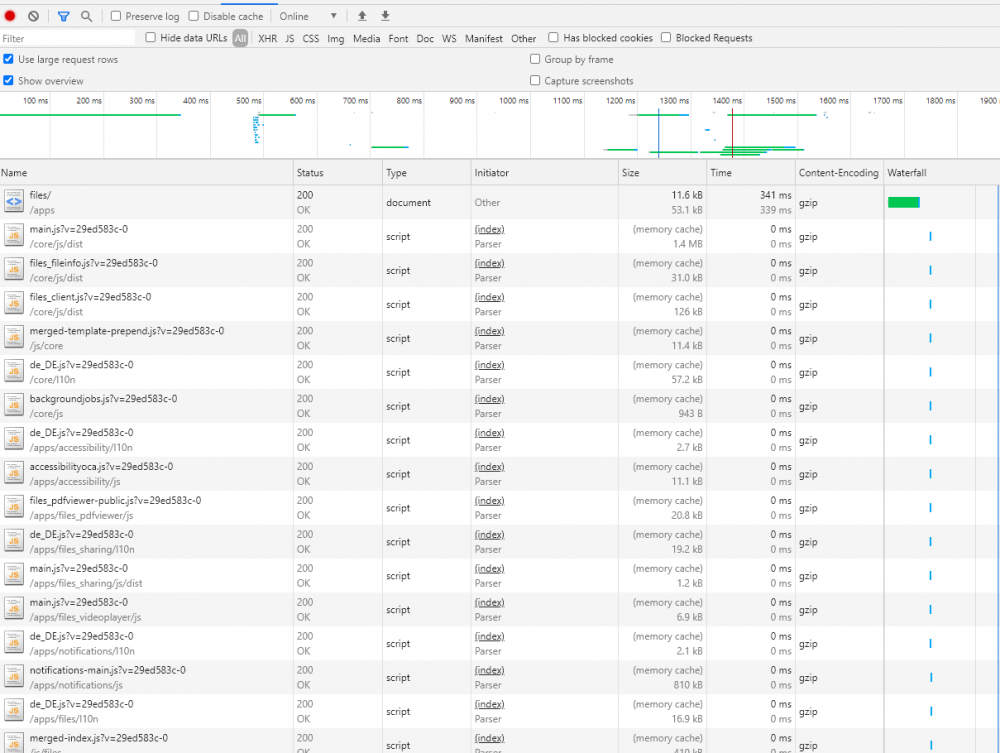
Task: Import HAR file with upload arrow
Action: pyautogui.click(x=362, y=16)
